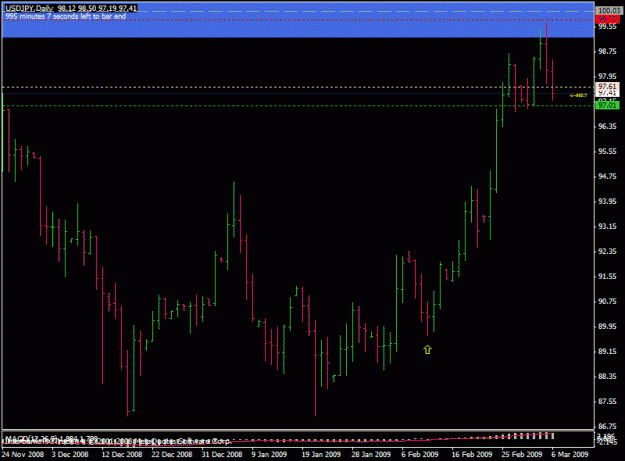The image size is (625, 461).
Task: Click the 95.55 price scale value
Action: 607,151
